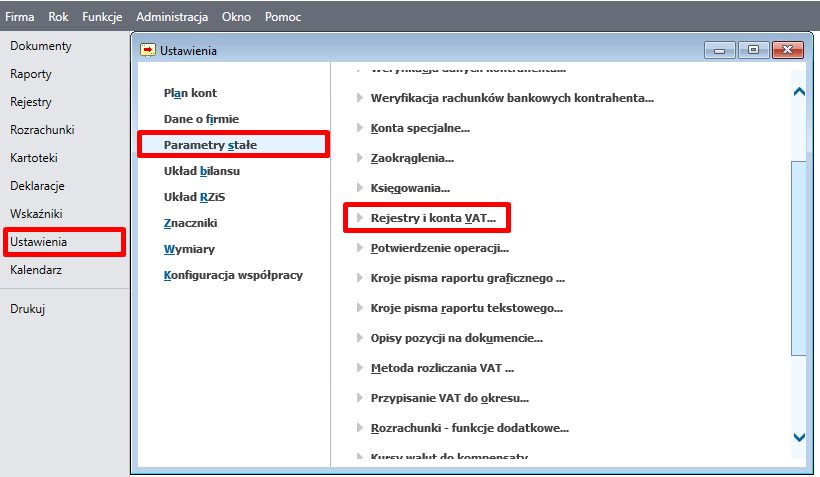This screenshot has height=477, width=820.
Task: Open the Pomoc menu
Action: [283, 17]
